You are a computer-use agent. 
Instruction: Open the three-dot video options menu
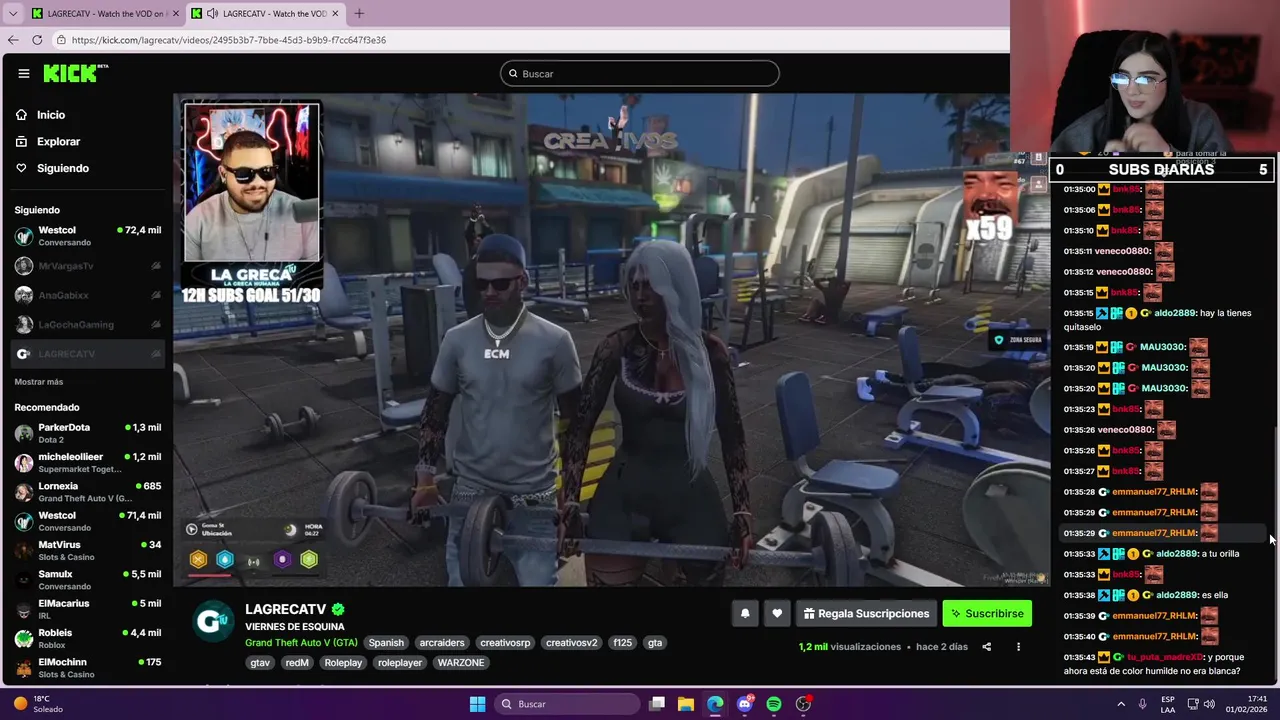(1018, 647)
